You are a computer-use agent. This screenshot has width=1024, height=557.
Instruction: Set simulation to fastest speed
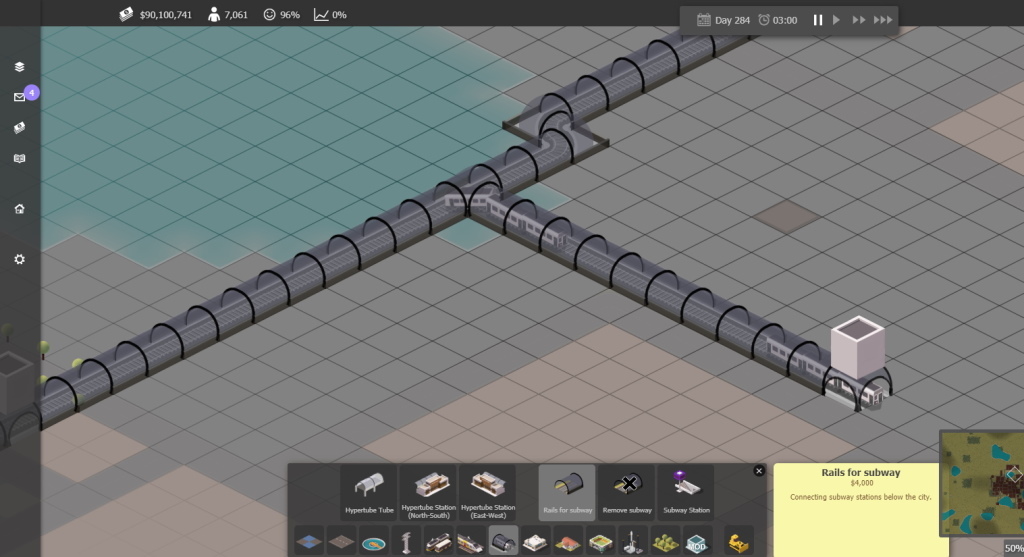[x=883, y=20]
